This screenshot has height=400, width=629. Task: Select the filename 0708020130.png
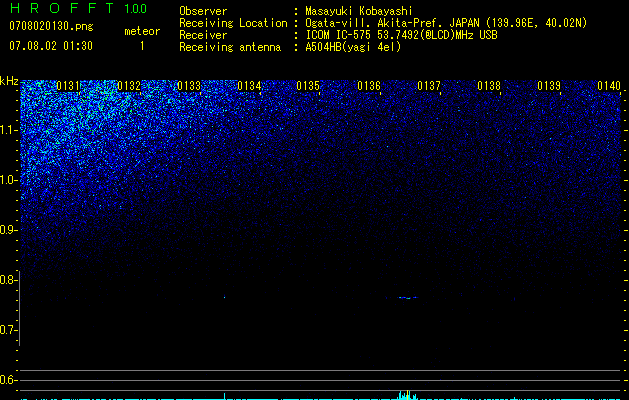[x=51, y=27]
